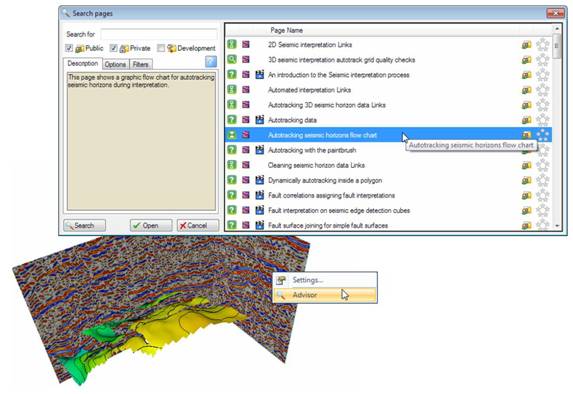Click the Open button
Viewport: 573px width, 394px height.
(151, 225)
